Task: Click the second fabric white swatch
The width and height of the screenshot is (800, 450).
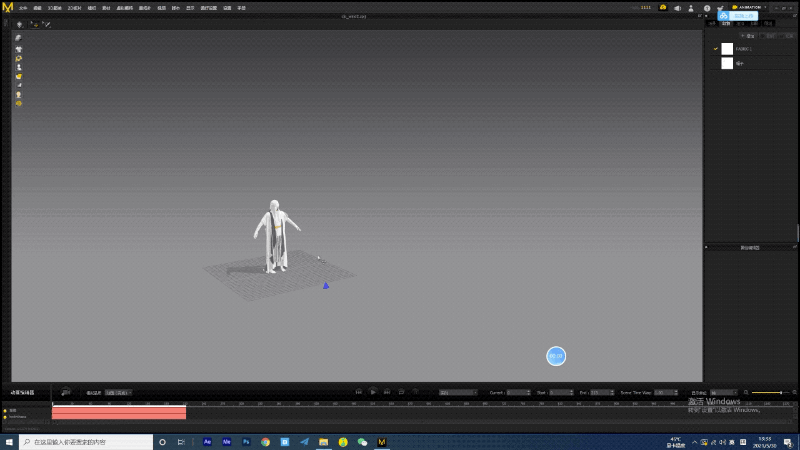Action: [x=727, y=63]
